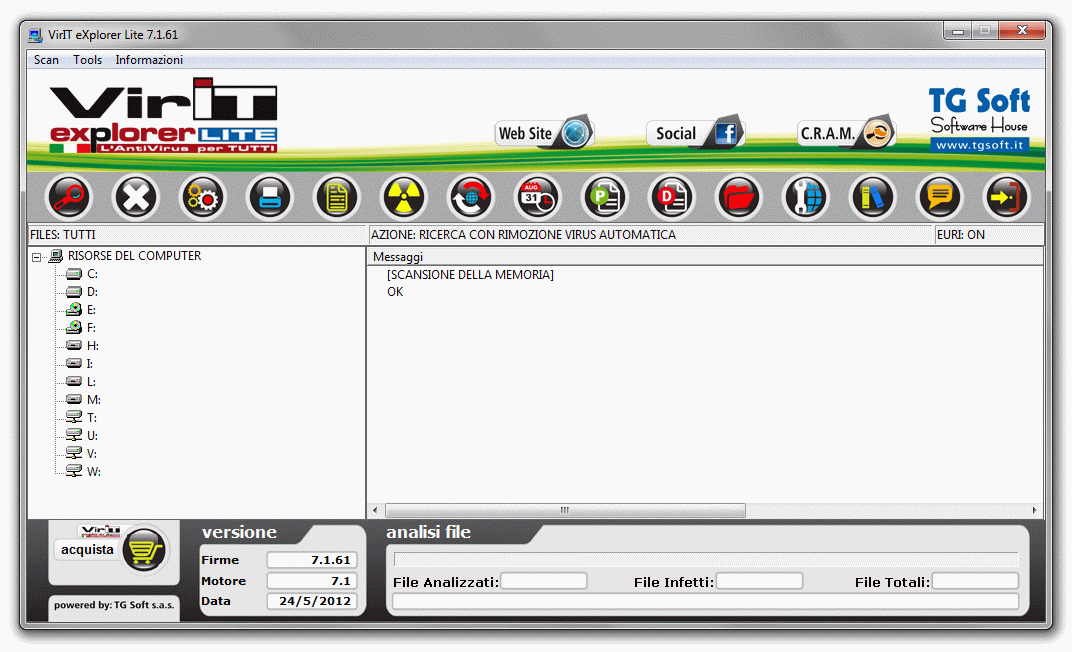Open the red folder selection icon
The image size is (1072, 652).
[x=738, y=197]
